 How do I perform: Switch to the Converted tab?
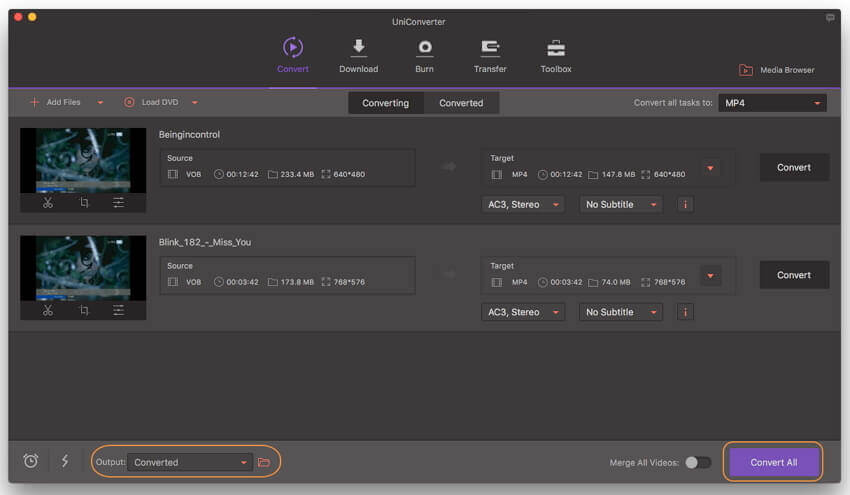[x=461, y=103]
